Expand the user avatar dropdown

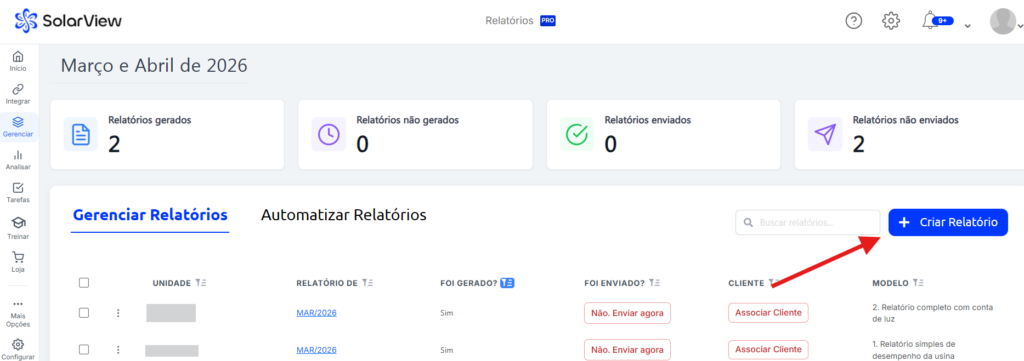[x=1006, y=22]
